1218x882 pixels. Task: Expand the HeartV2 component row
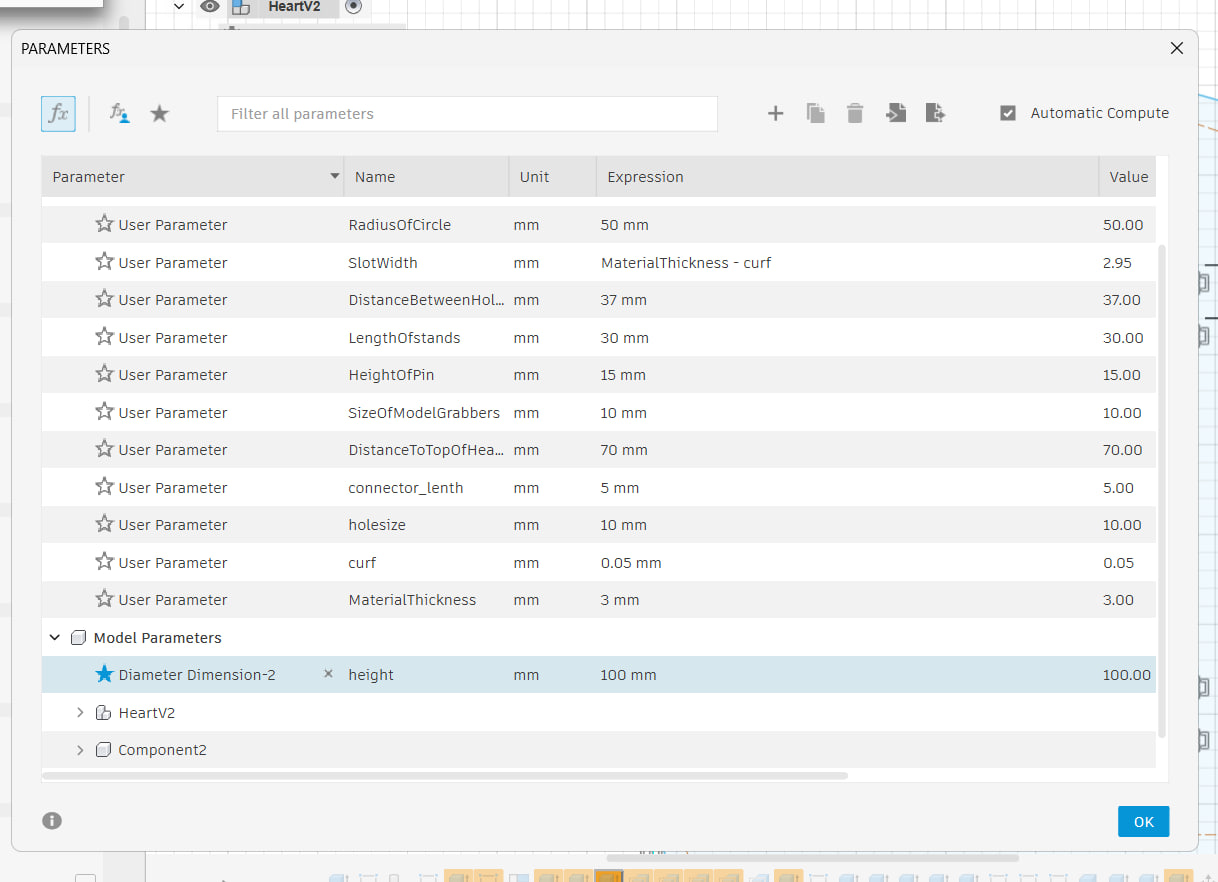[x=80, y=713]
